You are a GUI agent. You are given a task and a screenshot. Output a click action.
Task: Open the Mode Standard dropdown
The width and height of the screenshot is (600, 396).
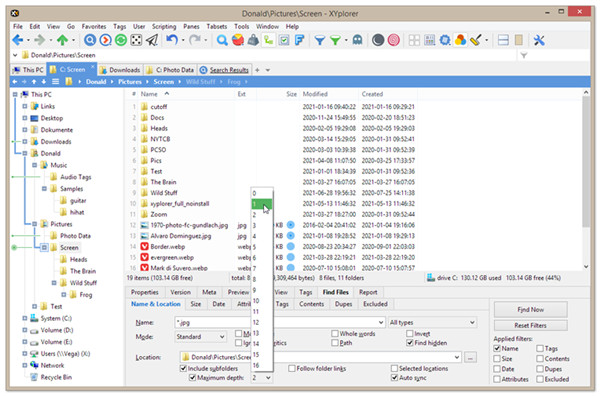(200, 337)
